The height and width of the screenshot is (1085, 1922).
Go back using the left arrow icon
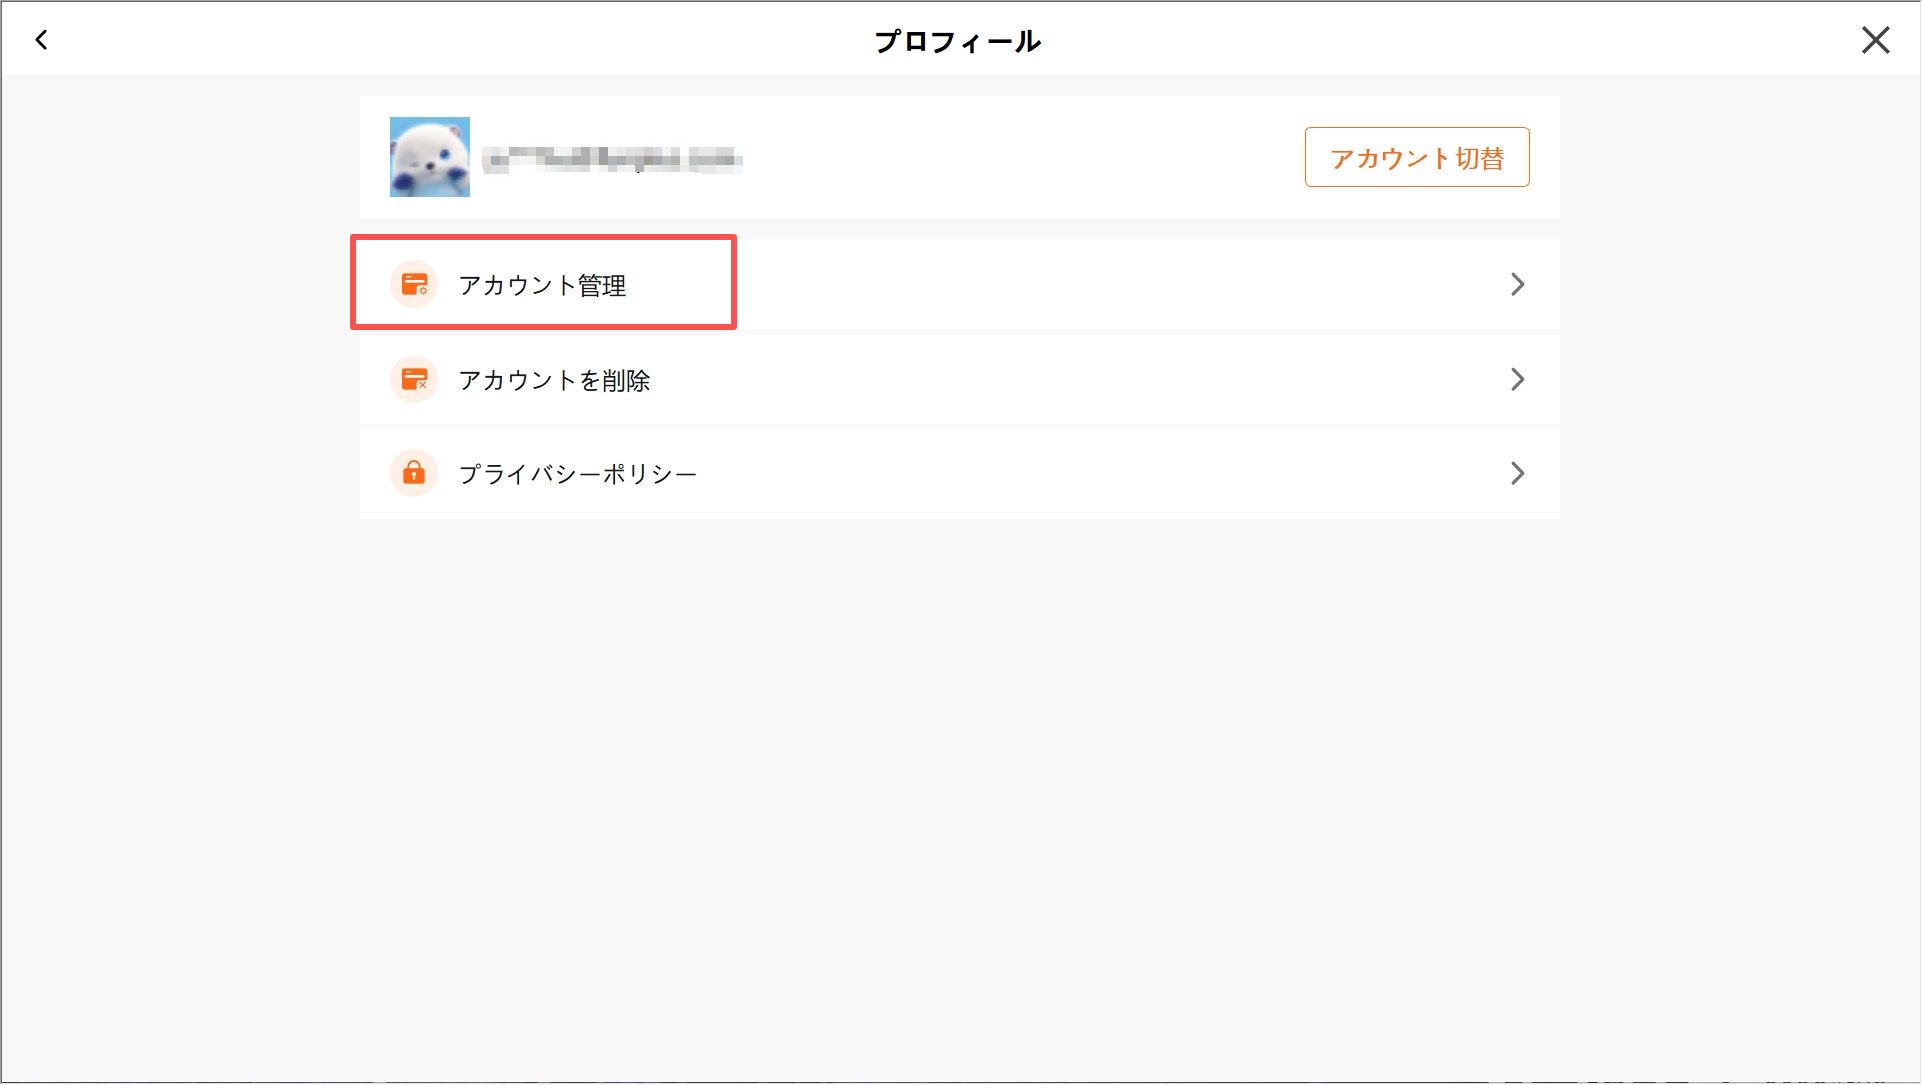[x=41, y=40]
